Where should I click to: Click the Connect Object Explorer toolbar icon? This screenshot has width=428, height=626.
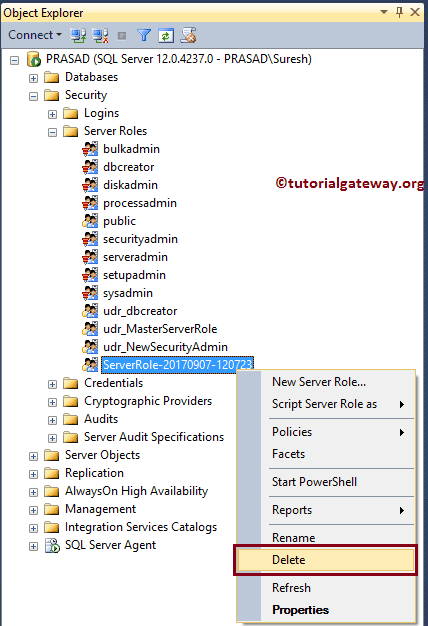[78, 36]
